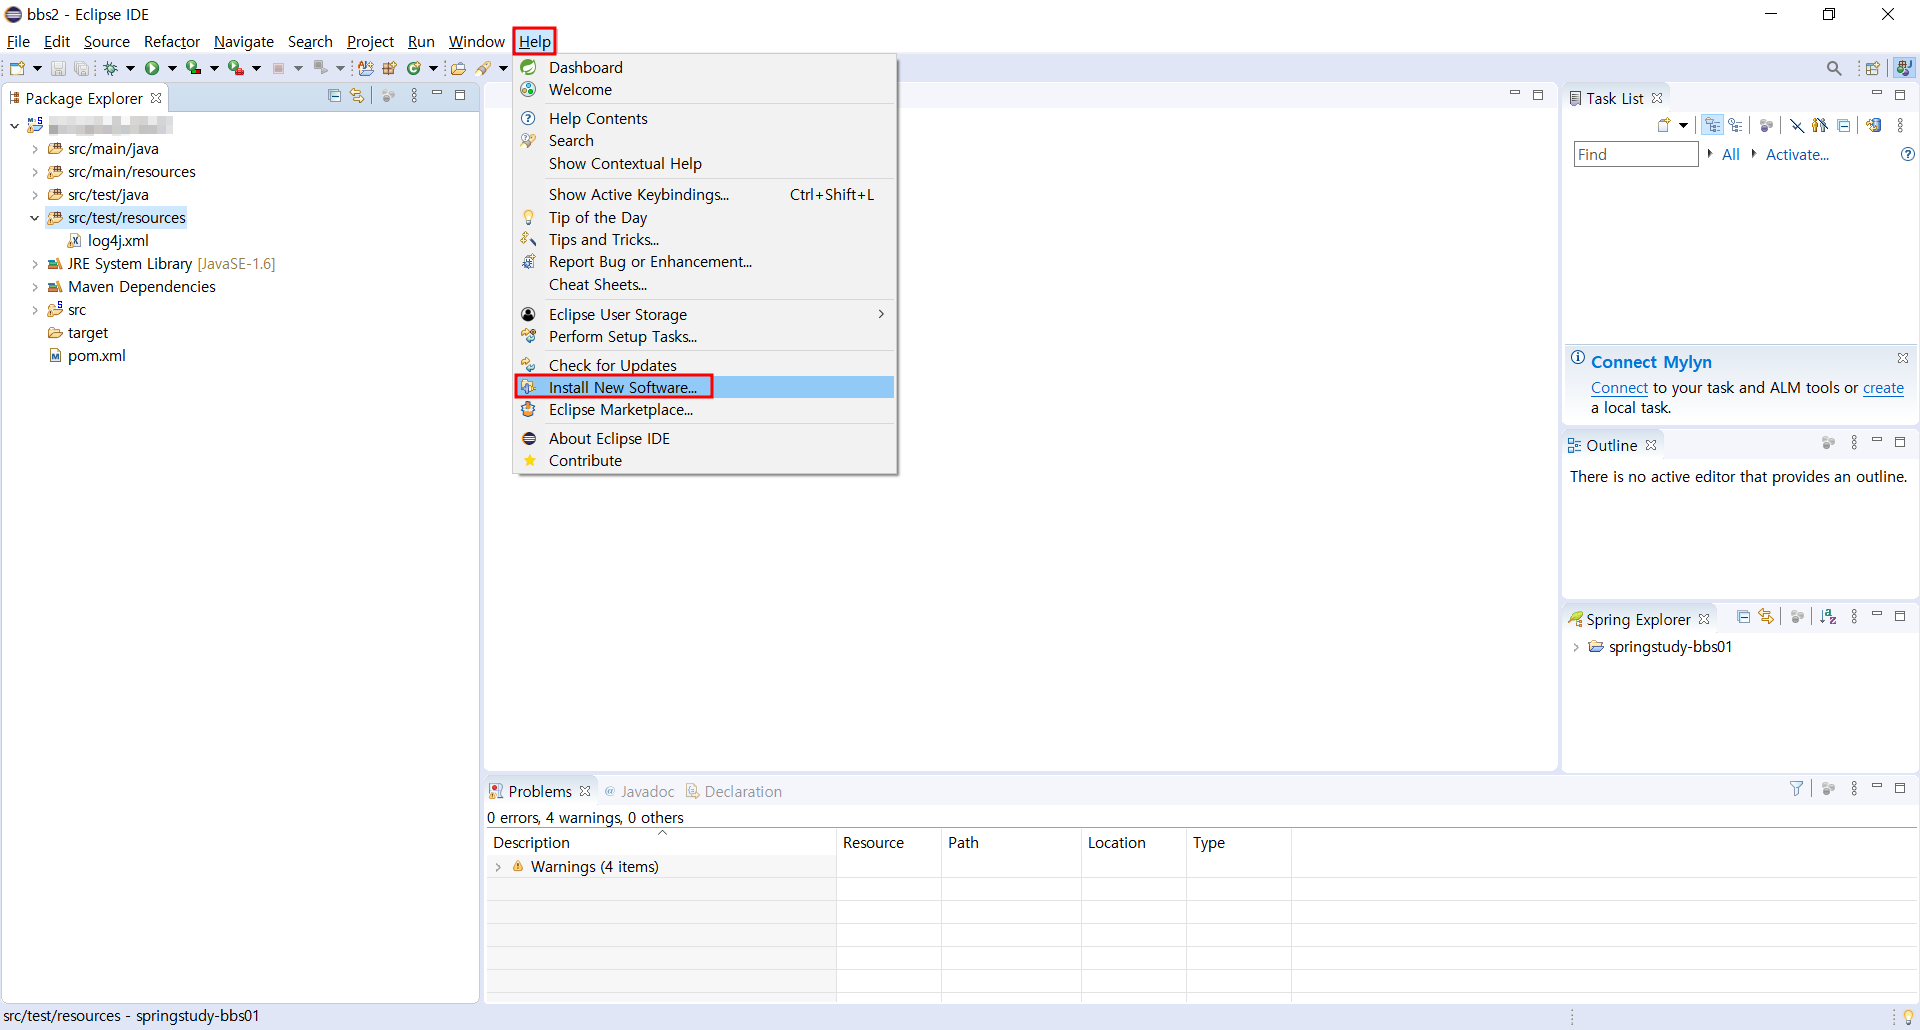This screenshot has width=1920, height=1030.
Task: Expand Warnings (4 items) in Problems
Action: [x=498, y=867]
